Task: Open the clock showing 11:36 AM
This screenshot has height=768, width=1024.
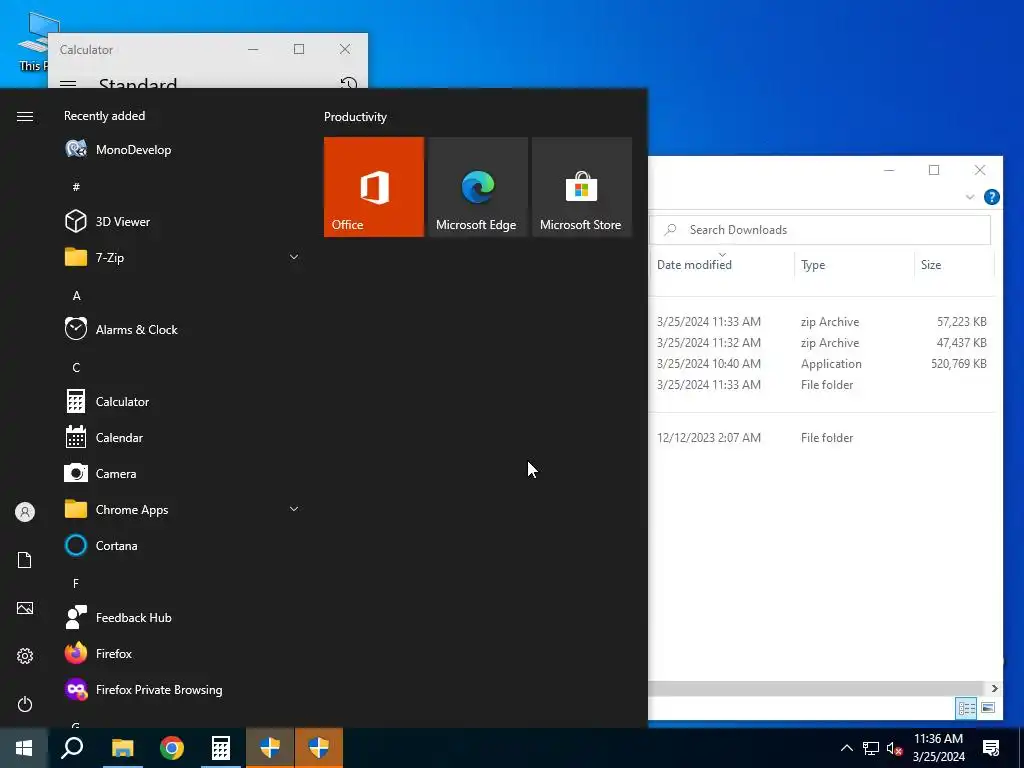Action: 938,748
